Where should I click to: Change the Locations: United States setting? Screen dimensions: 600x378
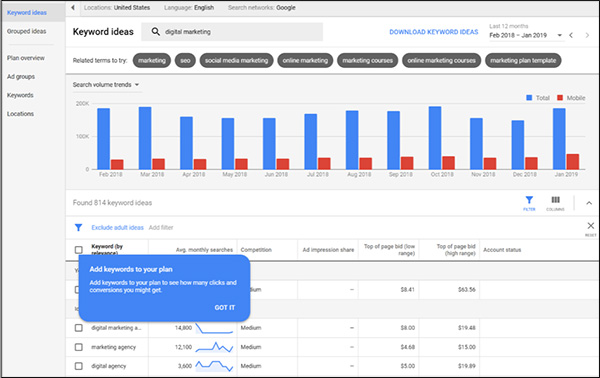coord(117,8)
